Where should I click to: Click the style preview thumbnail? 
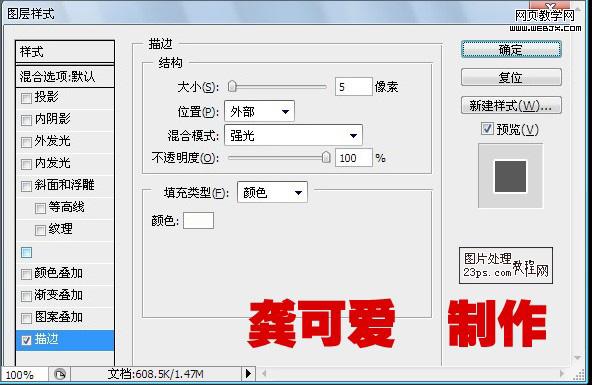(x=510, y=176)
